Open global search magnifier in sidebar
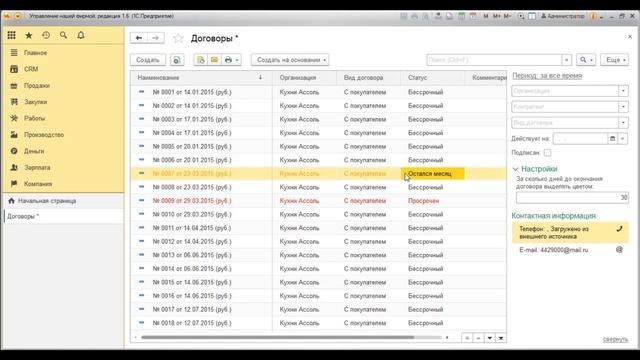This screenshot has height=360, width=640. (63, 36)
